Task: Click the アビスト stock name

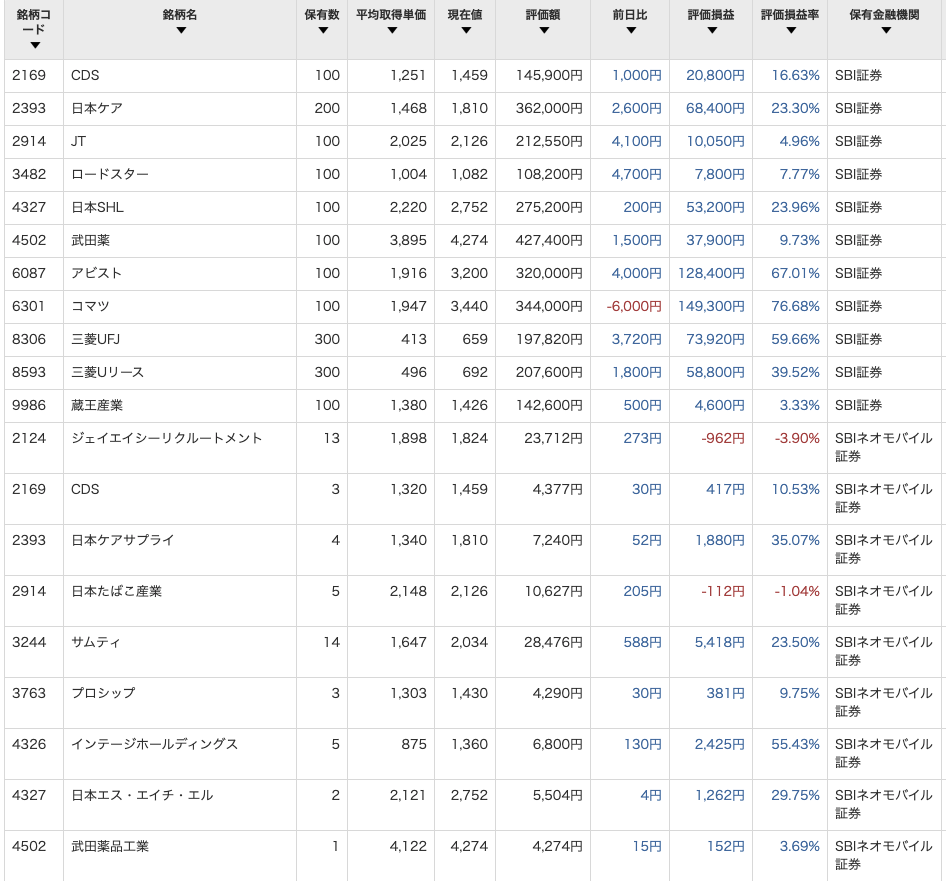Action: (x=97, y=273)
